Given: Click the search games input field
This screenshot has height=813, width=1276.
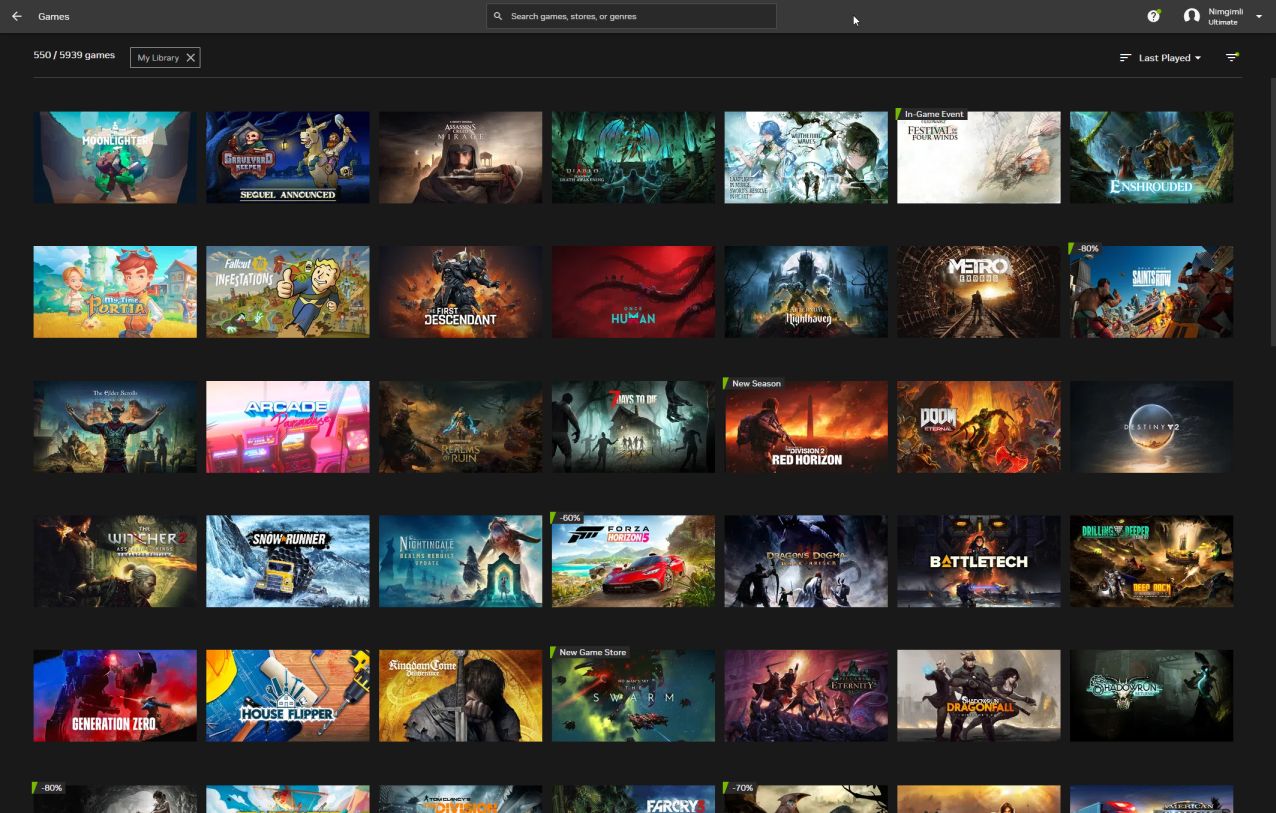Looking at the screenshot, I should coord(631,16).
